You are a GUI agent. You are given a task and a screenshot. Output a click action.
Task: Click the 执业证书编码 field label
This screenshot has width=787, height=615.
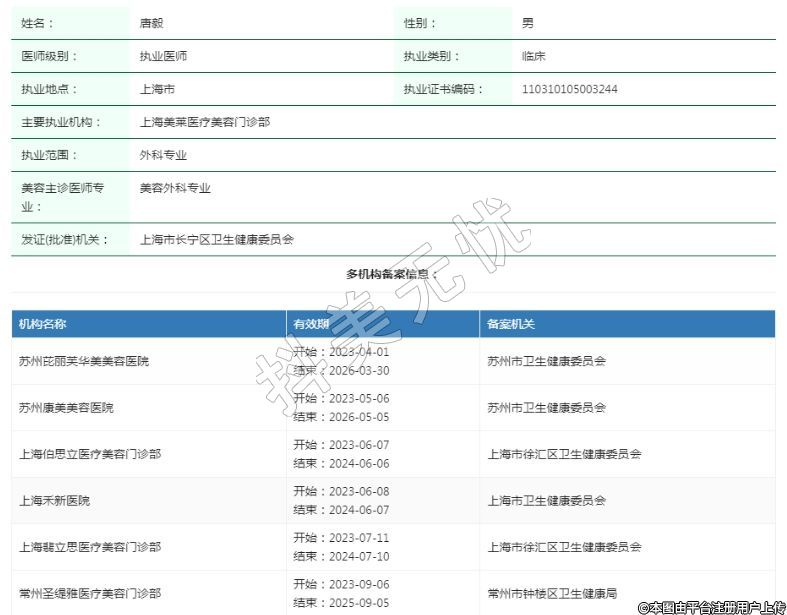(443, 89)
